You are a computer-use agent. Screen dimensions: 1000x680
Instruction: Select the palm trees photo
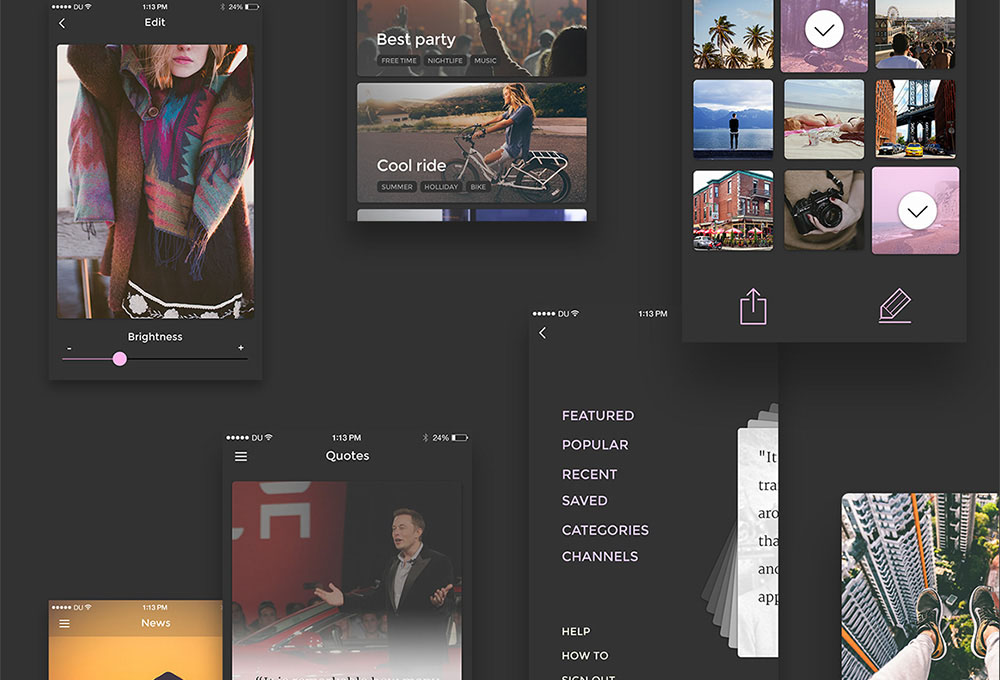tap(733, 34)
